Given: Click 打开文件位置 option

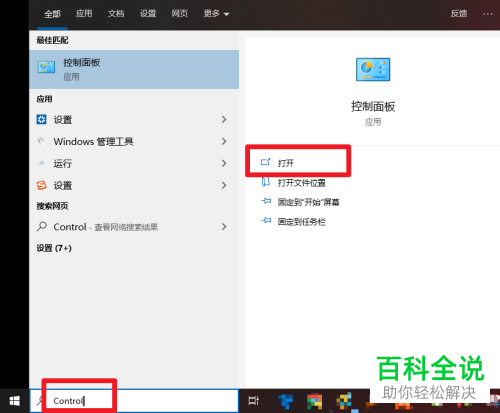Looking at the screenshot, I should (x=302, y=183).
